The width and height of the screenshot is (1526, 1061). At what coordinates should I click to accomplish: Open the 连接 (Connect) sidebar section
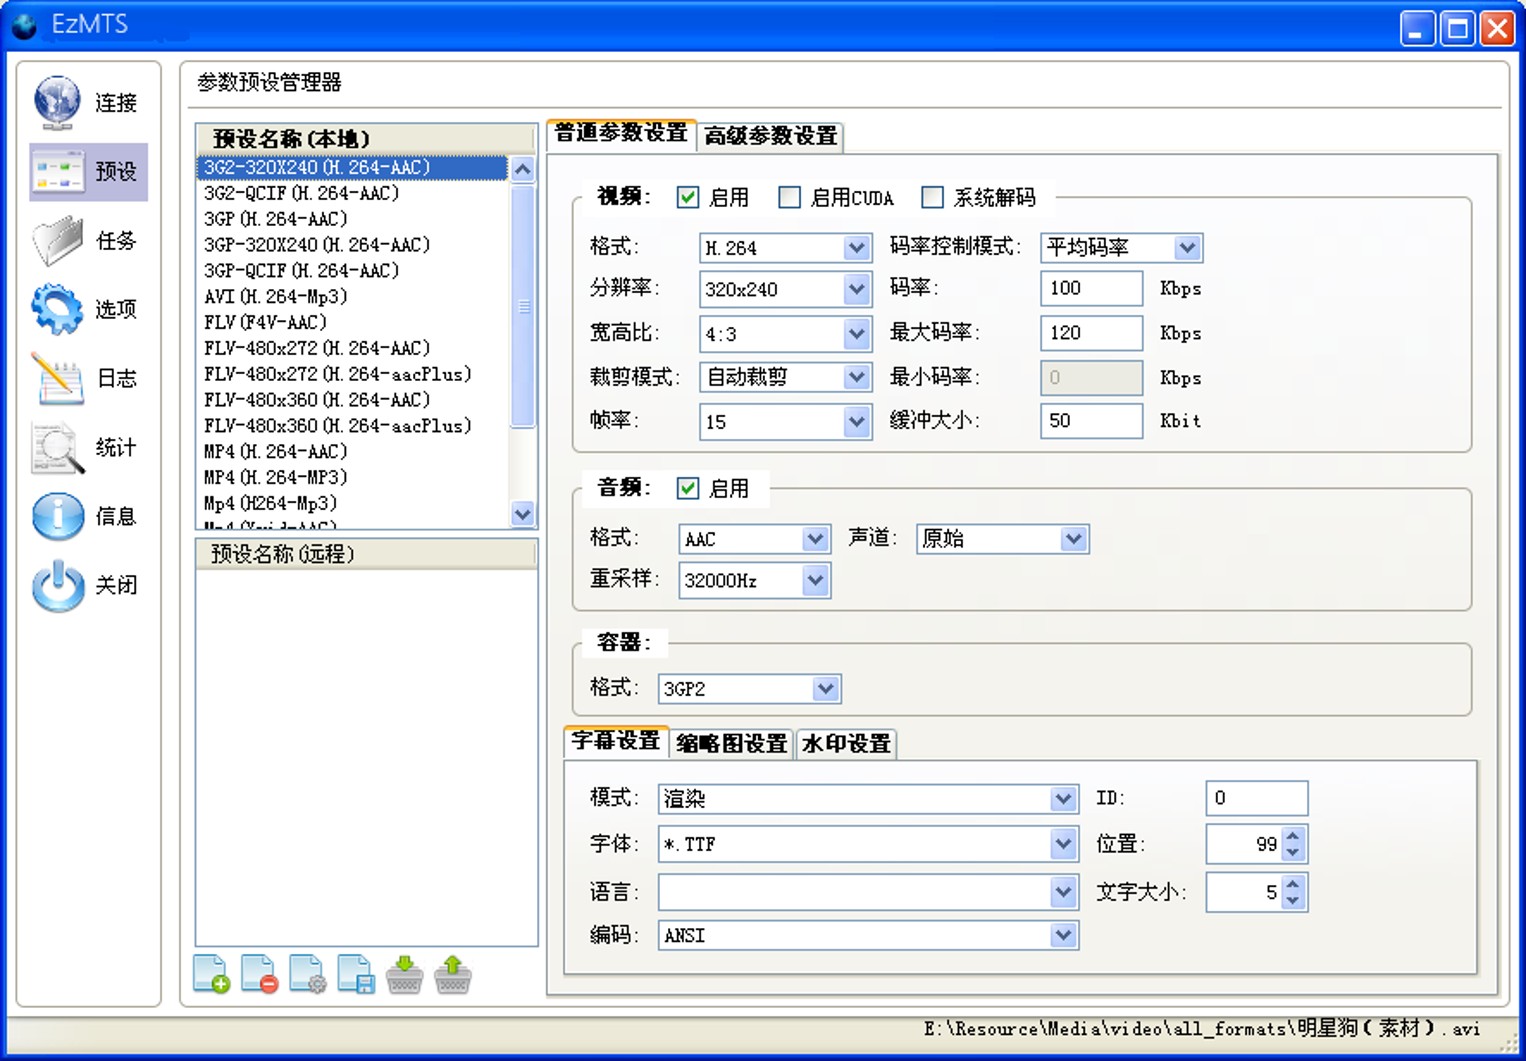click(88, 102)
